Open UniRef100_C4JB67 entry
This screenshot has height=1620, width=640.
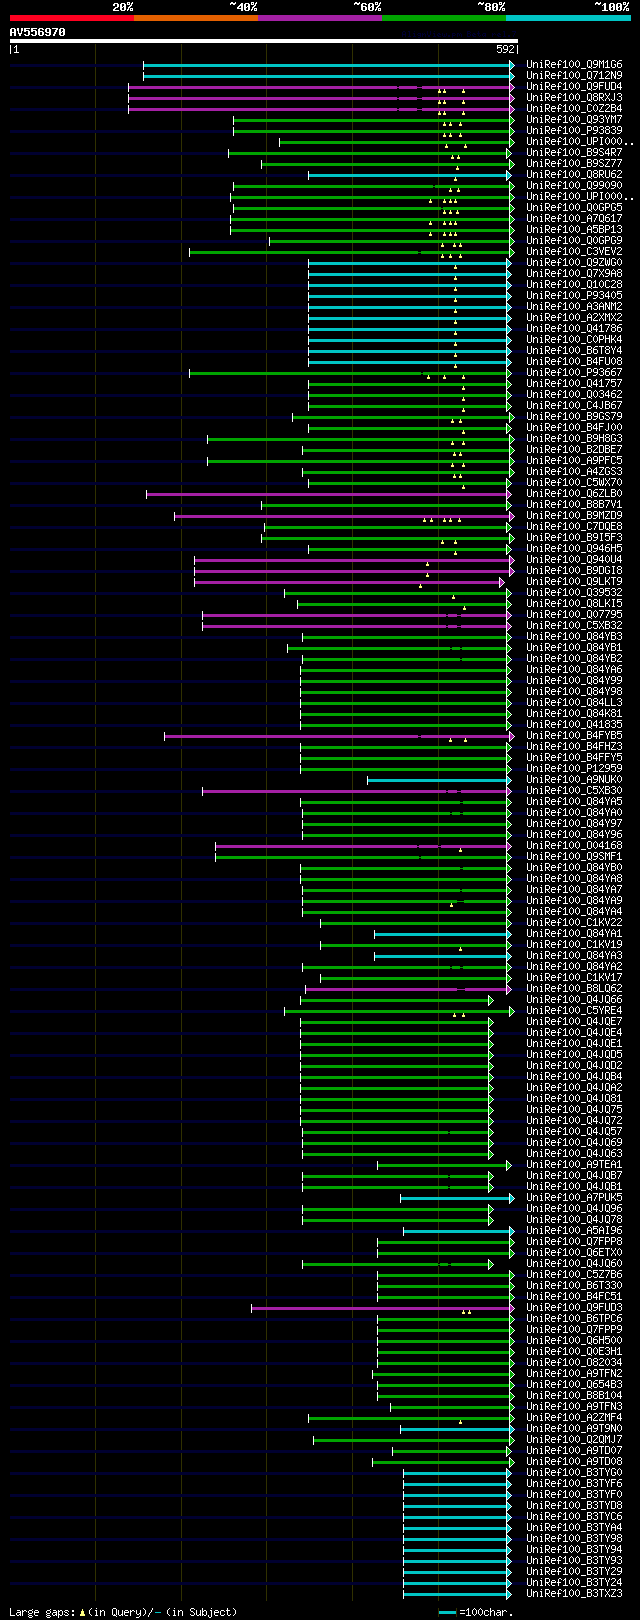[574, 406]
